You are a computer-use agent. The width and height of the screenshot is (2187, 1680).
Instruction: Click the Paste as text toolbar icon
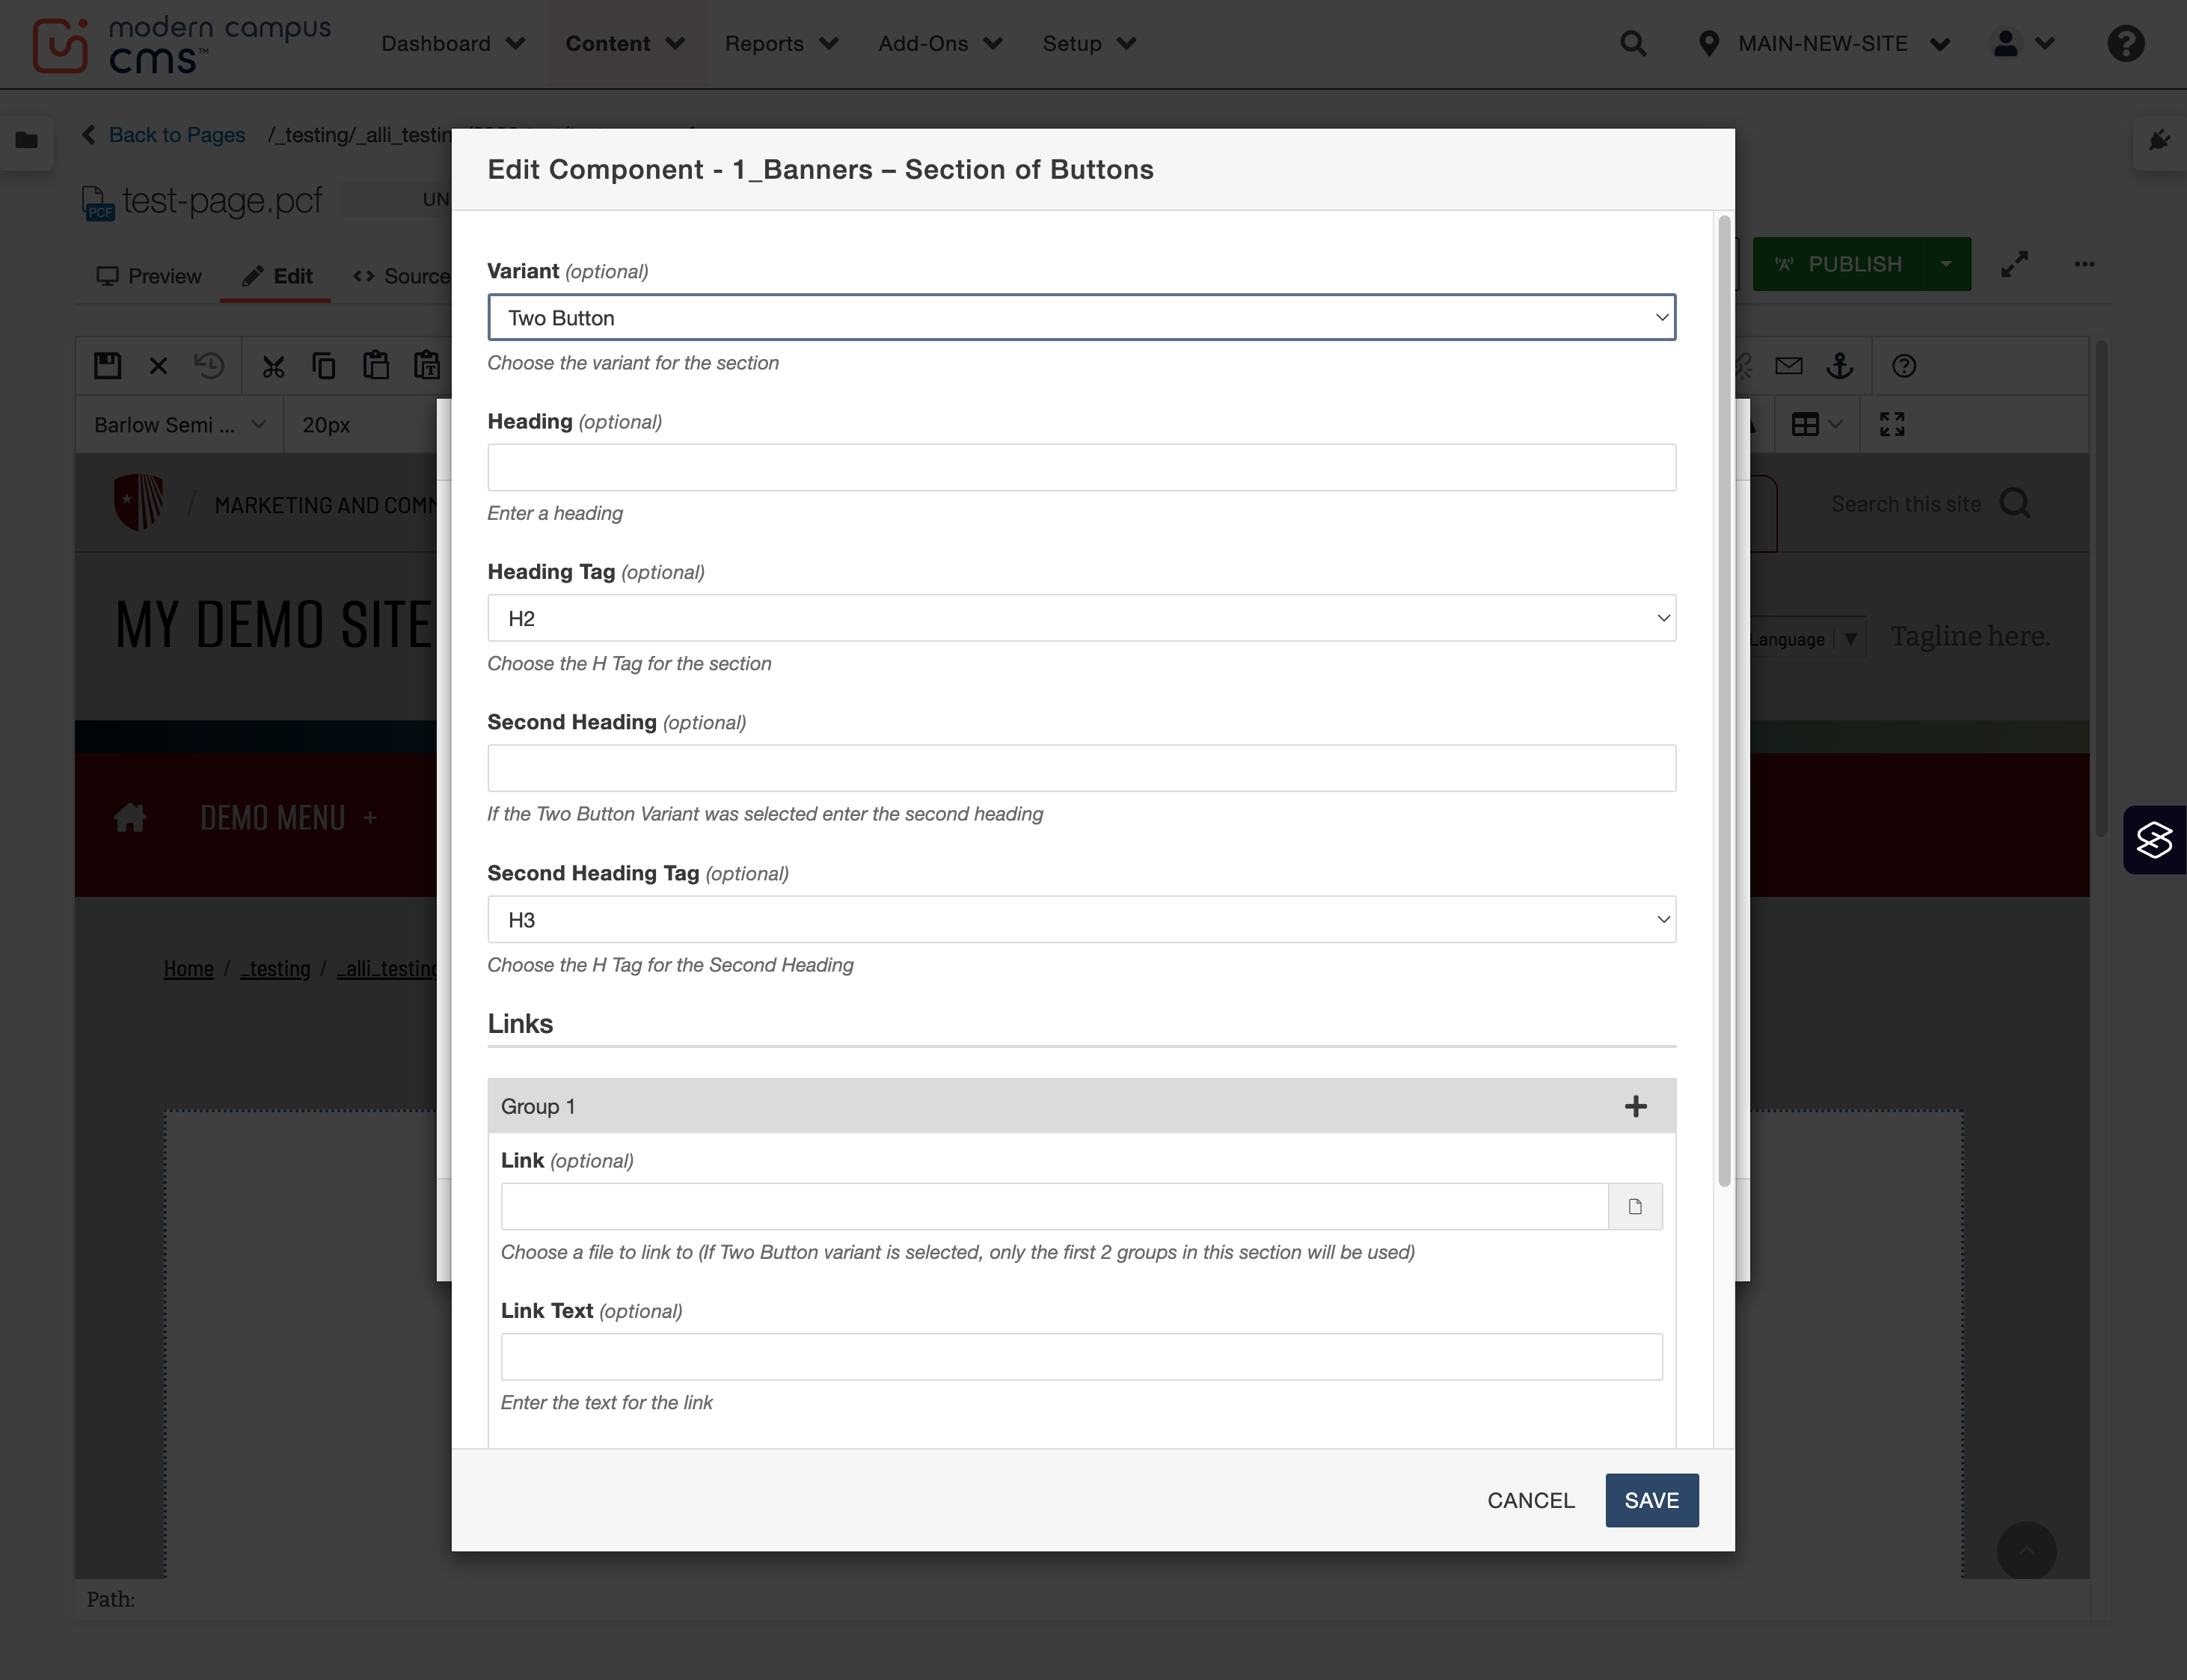pyautogui.click(x=427, y=366)
